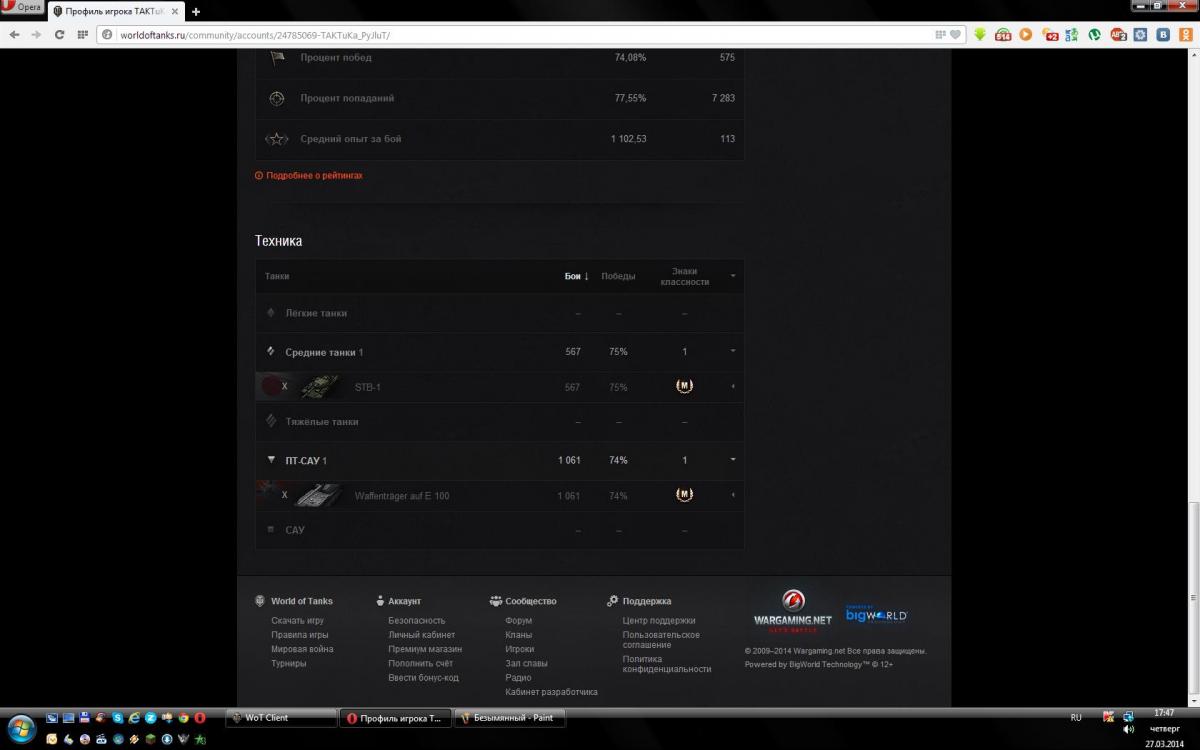Open the Премиум магазин footer link

click(425, 649)
